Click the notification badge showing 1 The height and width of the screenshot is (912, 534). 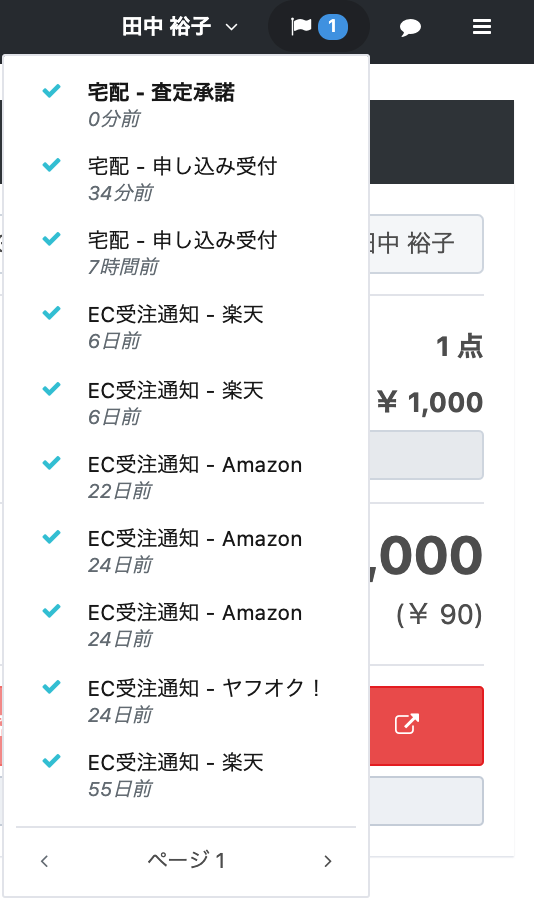(333, 27)
